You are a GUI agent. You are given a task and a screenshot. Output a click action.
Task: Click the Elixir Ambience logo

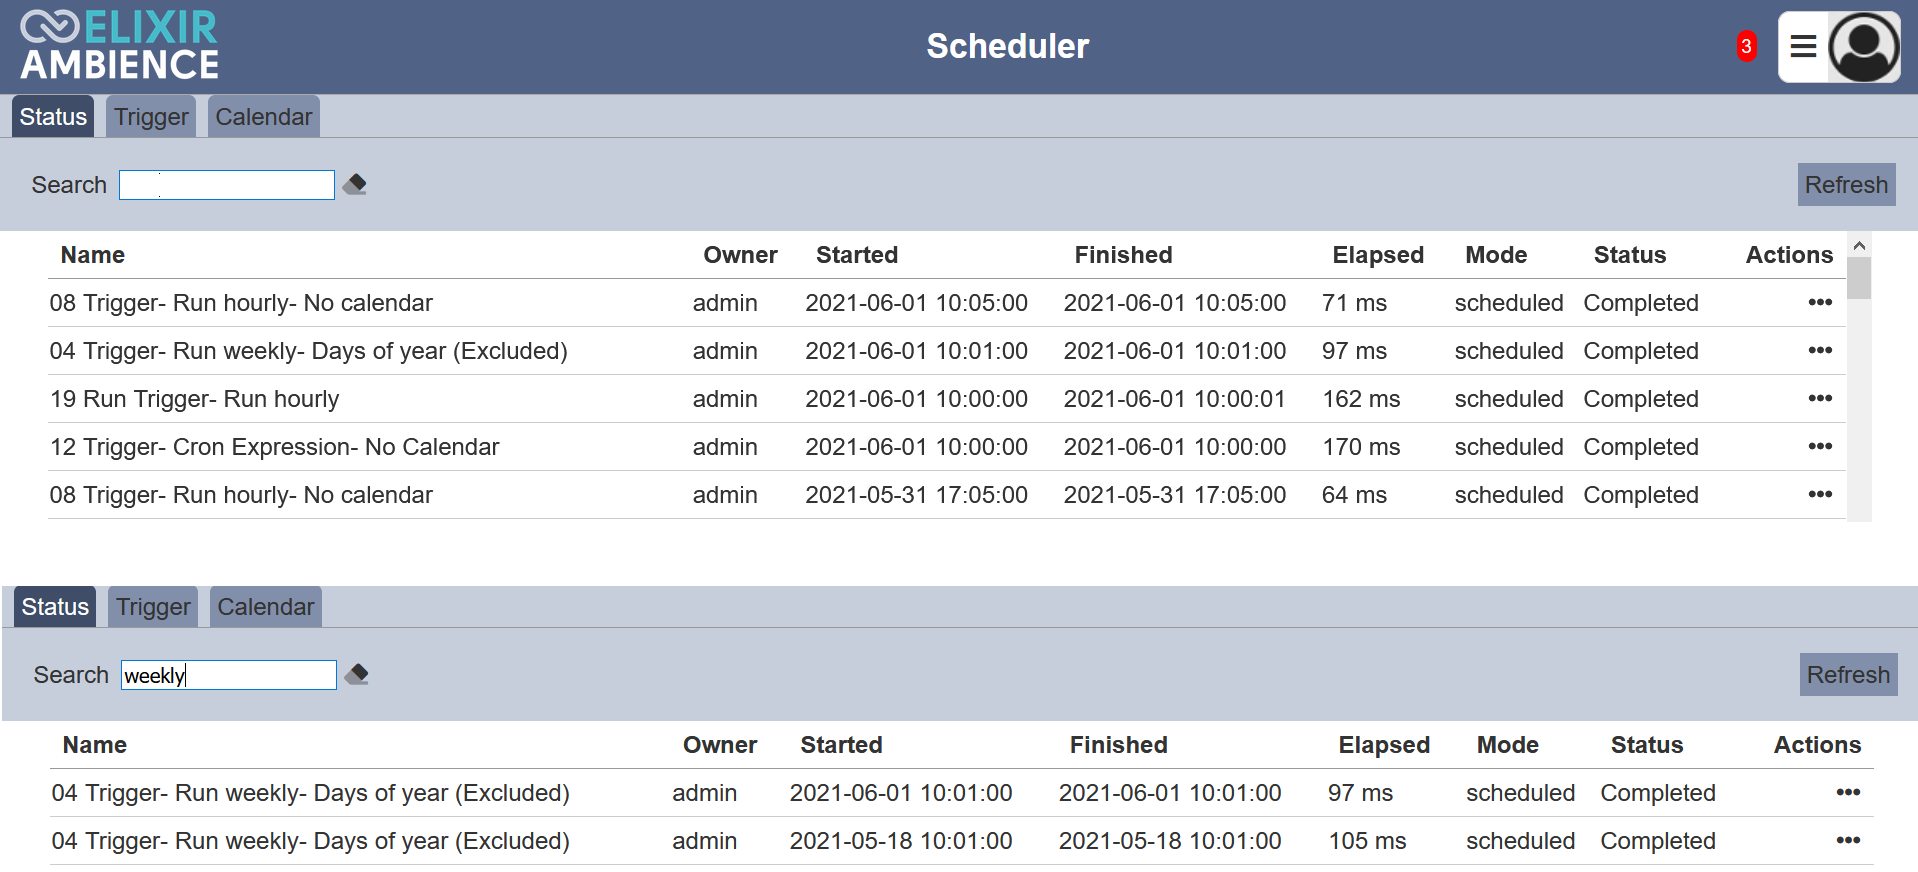tap(119, 46)
